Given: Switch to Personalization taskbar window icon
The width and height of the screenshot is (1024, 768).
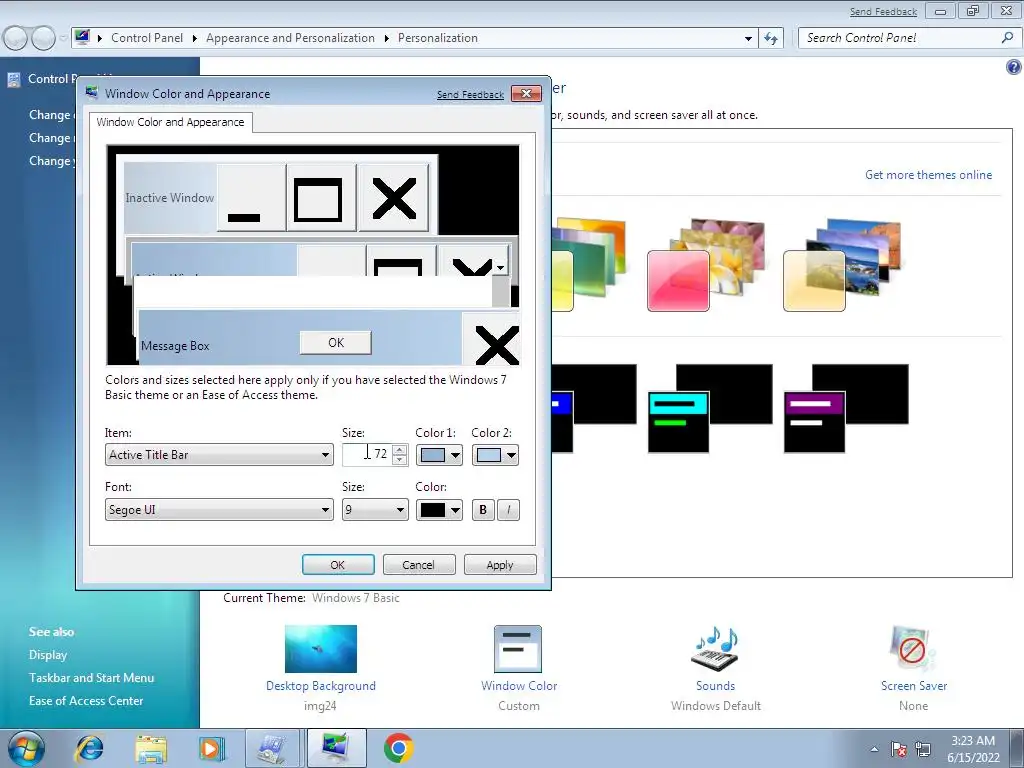Looking at the screenshot, I should (x=336, y=748).
